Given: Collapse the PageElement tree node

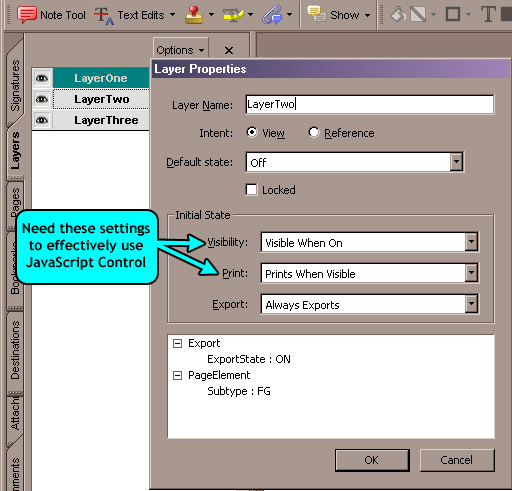Looking at the screenshot, I should coord(178,375).
